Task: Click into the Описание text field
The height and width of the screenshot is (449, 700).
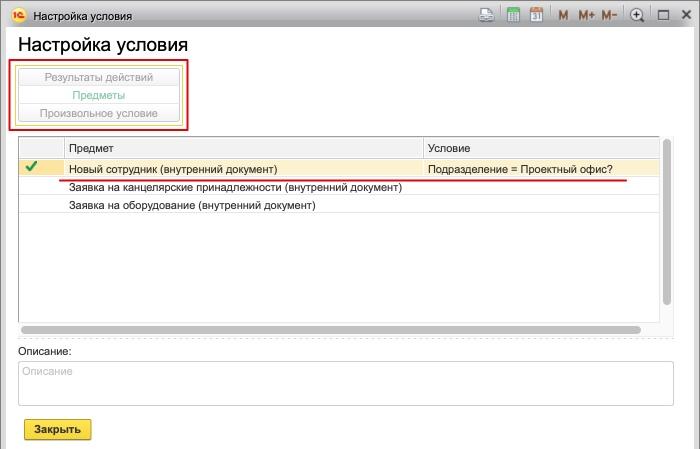Action: coord(345,383)
